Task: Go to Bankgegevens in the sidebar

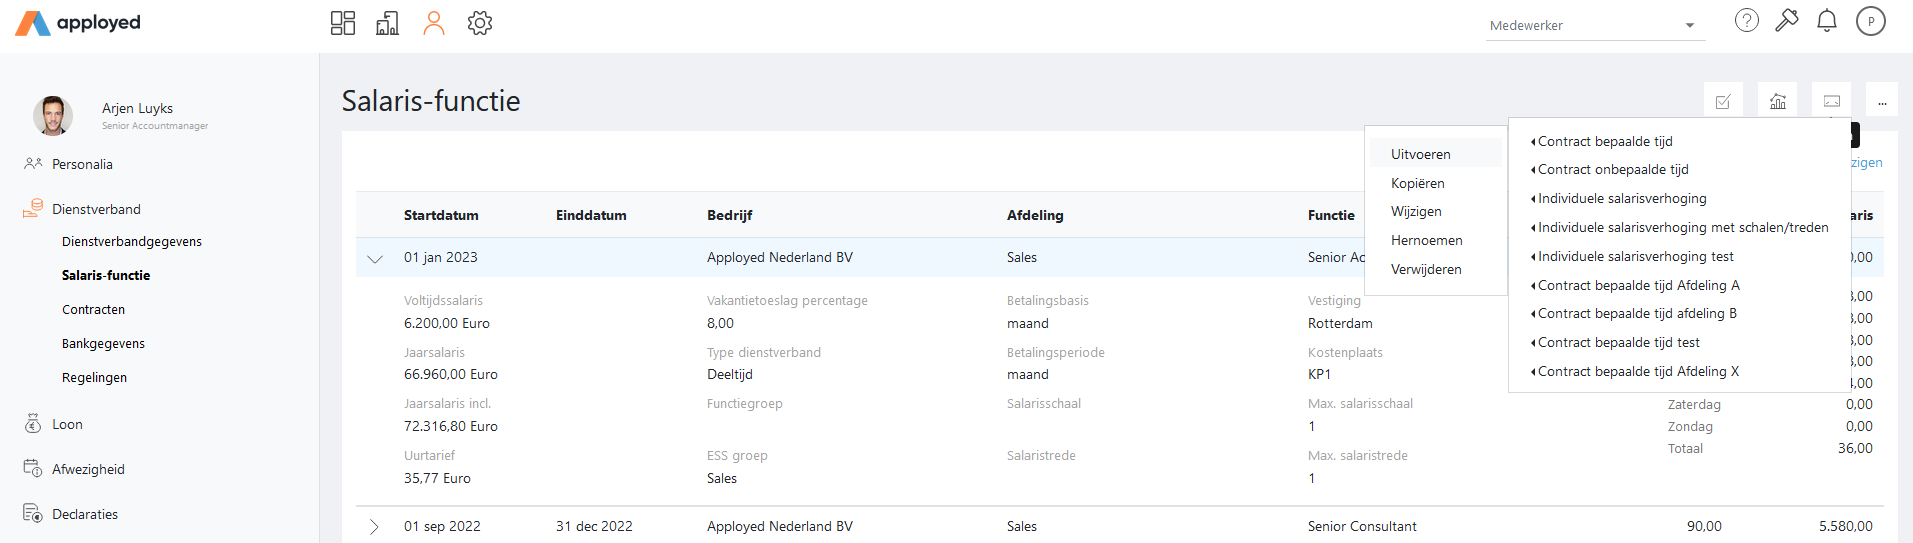Action: tap(103, 344)
